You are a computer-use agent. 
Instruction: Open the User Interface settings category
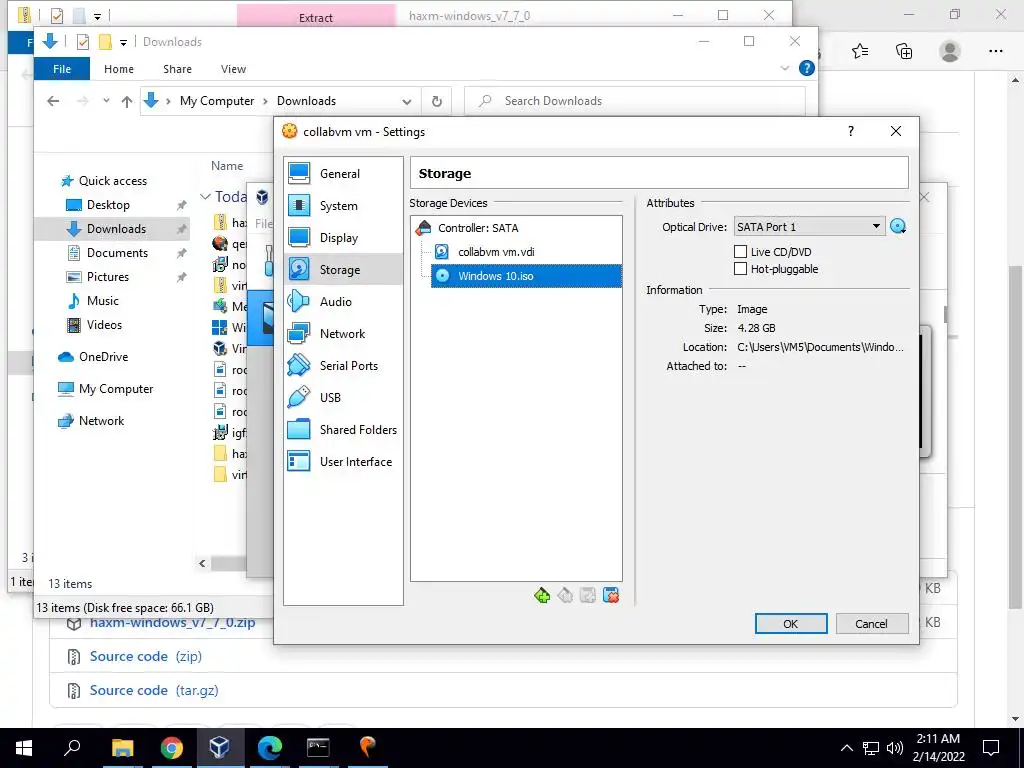tap(343, 462)
